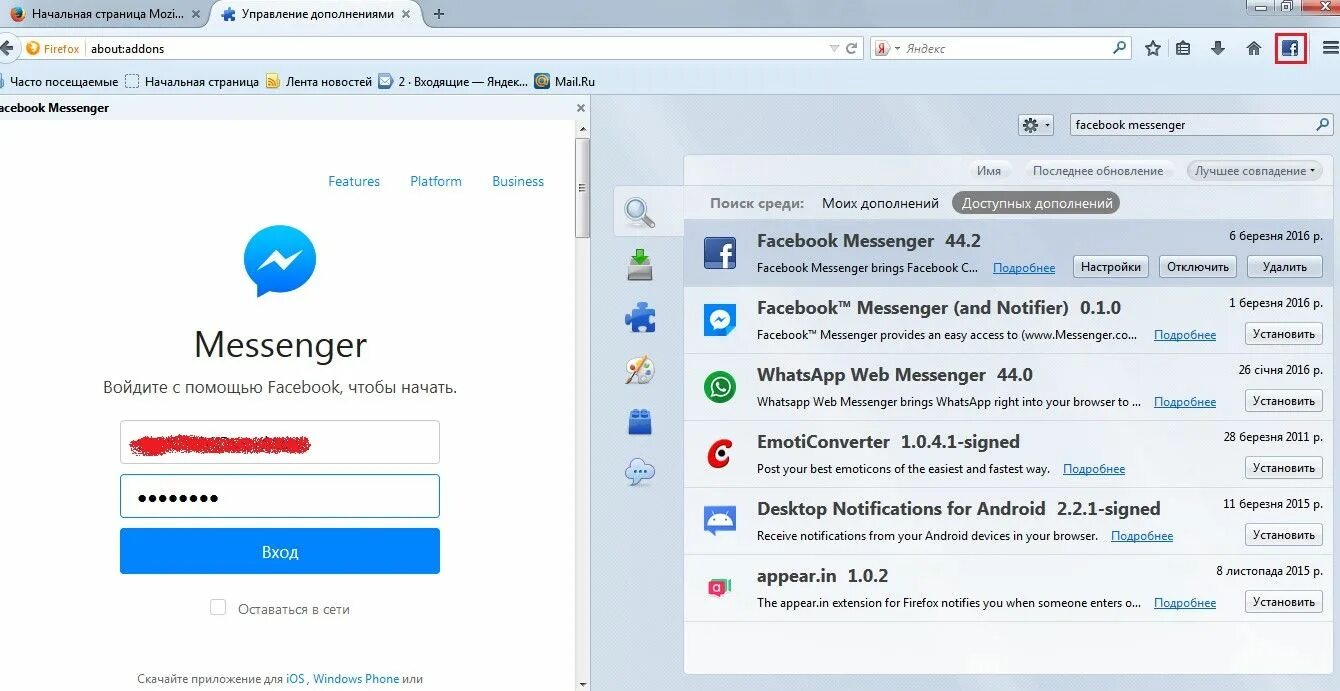
Task: Install the EmotiConverter add-on
Action: pos(1284,468)
